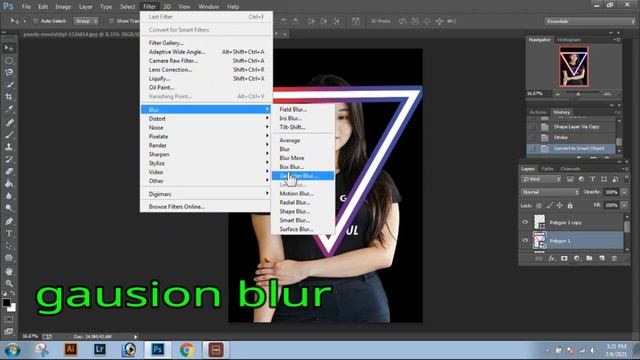Click the Navigator preview thumbnail
The width and height of the screenshot is (640, 360).
tap(573, 66)
